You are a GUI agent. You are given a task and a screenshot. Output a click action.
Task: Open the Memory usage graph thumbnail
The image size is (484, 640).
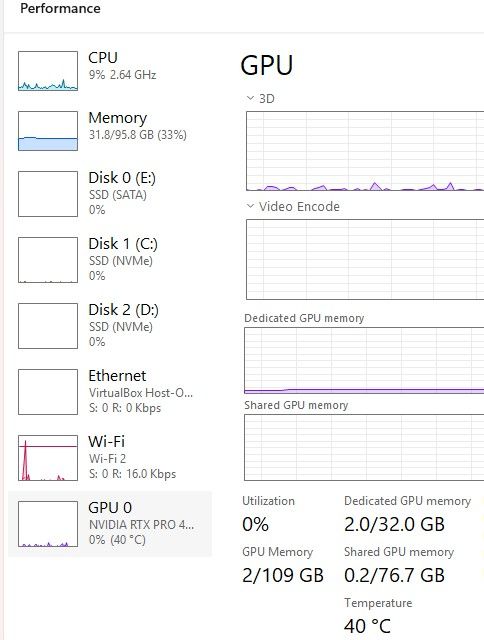(x=48, y=131)
